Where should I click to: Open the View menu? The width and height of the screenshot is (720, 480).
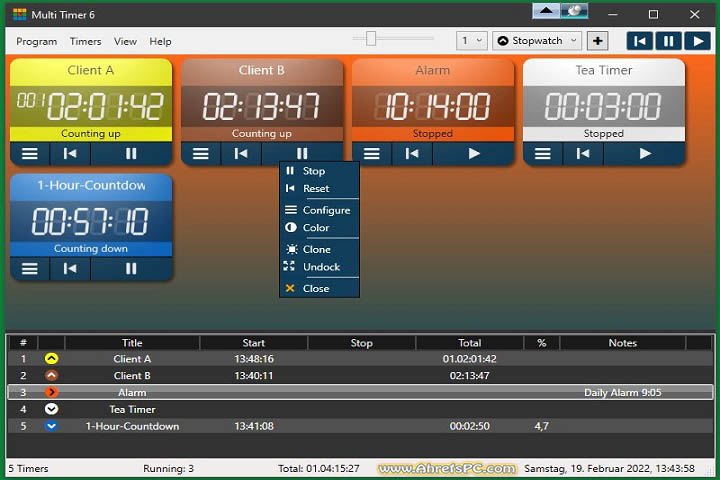point(125,41)
